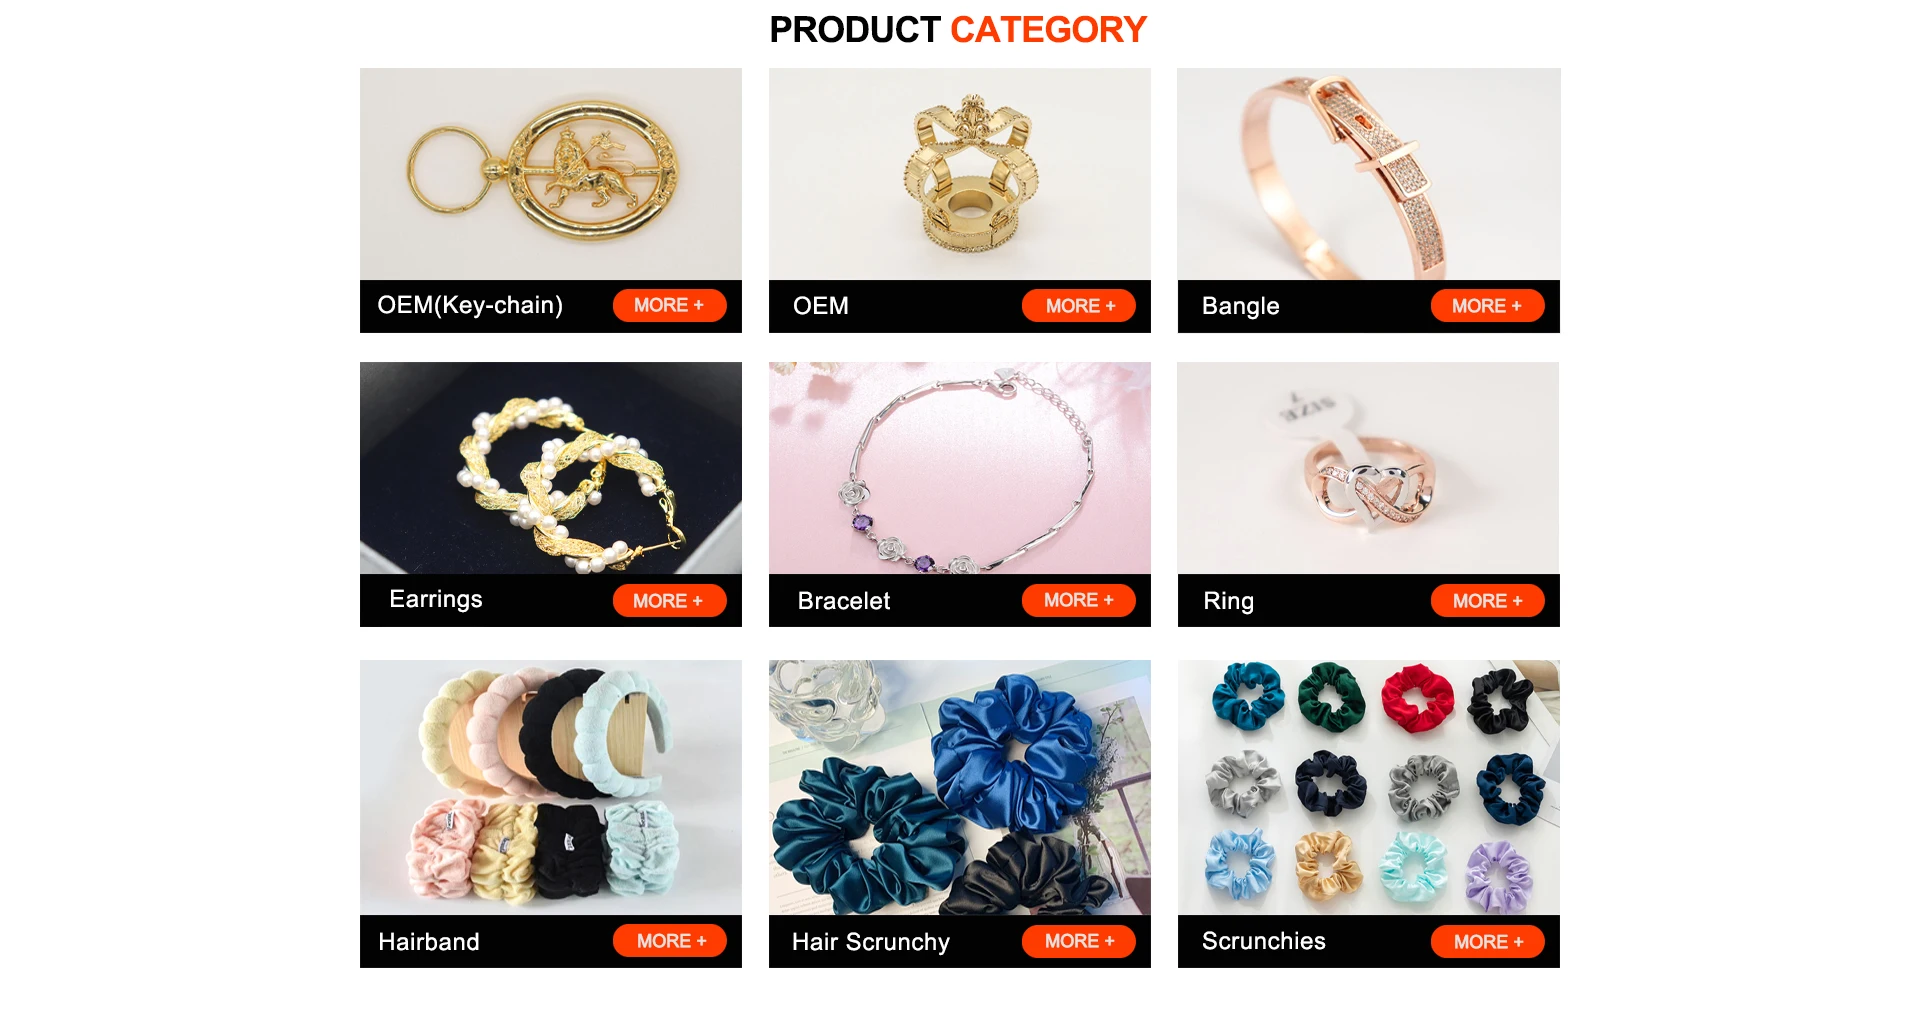The height and width of the screenshot is (1012, 1920).
Task: Click MORE + for Hair Scrunchy
Action: (x=1079, y=941)
